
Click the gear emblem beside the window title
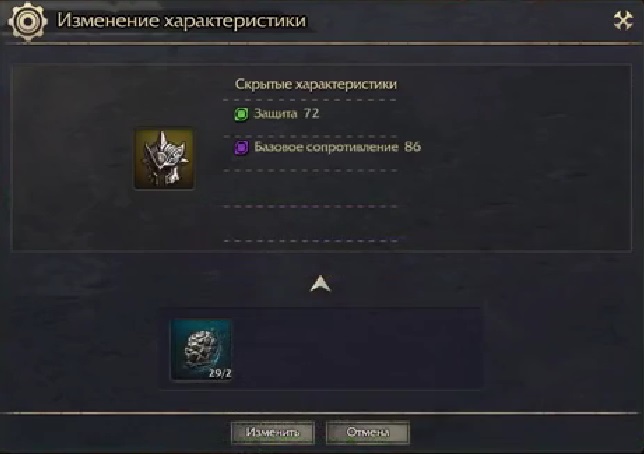point(27,21)
